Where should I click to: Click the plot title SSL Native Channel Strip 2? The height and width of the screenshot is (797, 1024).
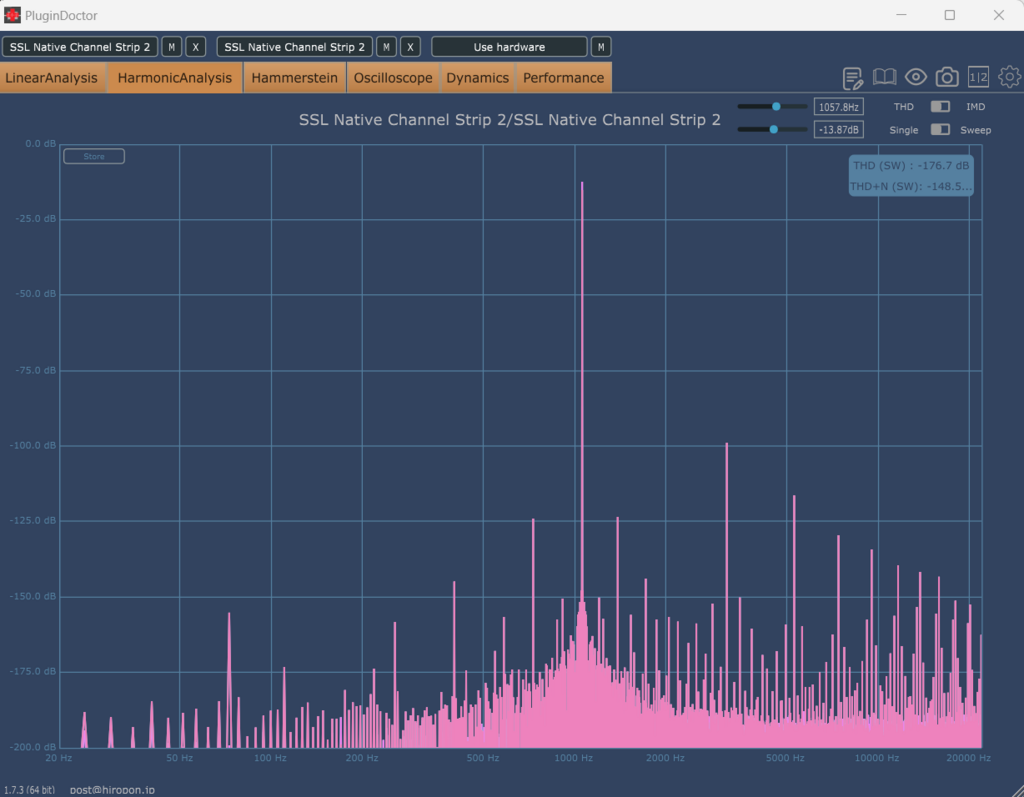point(509,120)
